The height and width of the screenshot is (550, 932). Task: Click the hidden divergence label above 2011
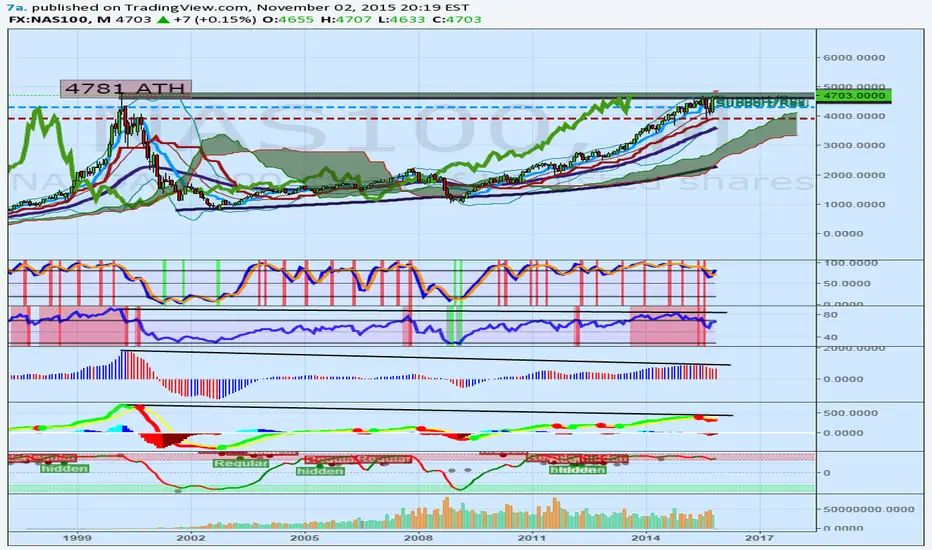coord(577,470)
